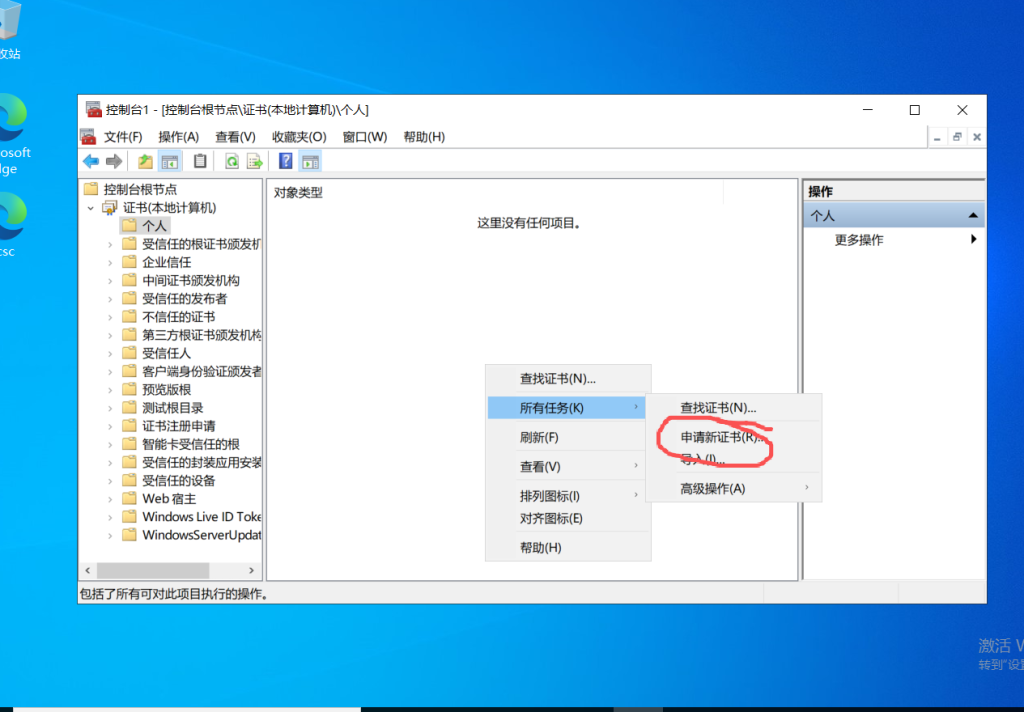Viewport: 1024px width, 712px height.
Task: Collapse the 证书(本地计算机) tree node
Action: [x=91, y=208]
